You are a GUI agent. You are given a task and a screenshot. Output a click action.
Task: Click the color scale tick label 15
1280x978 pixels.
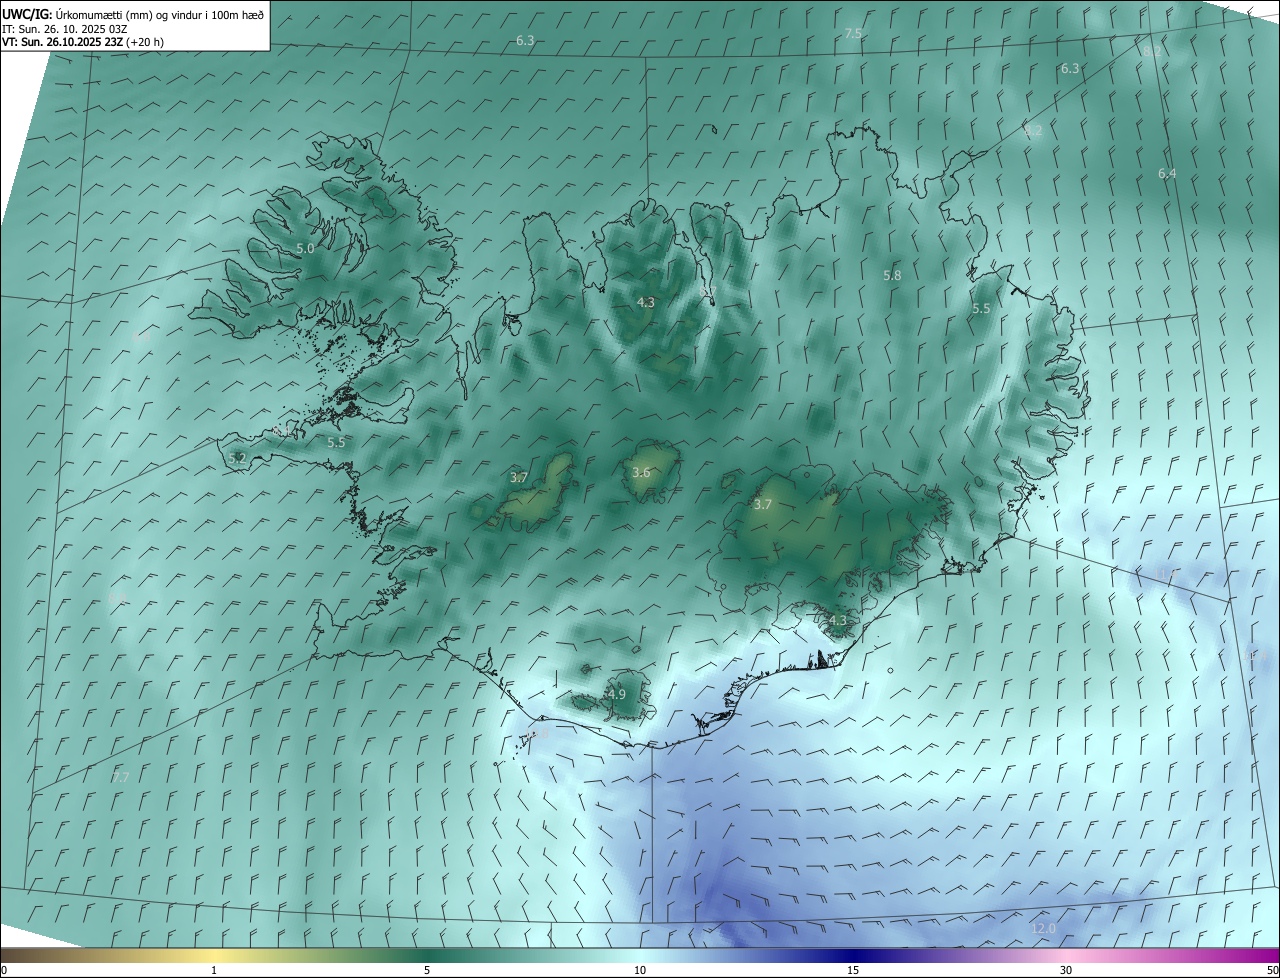coord(853,970)
